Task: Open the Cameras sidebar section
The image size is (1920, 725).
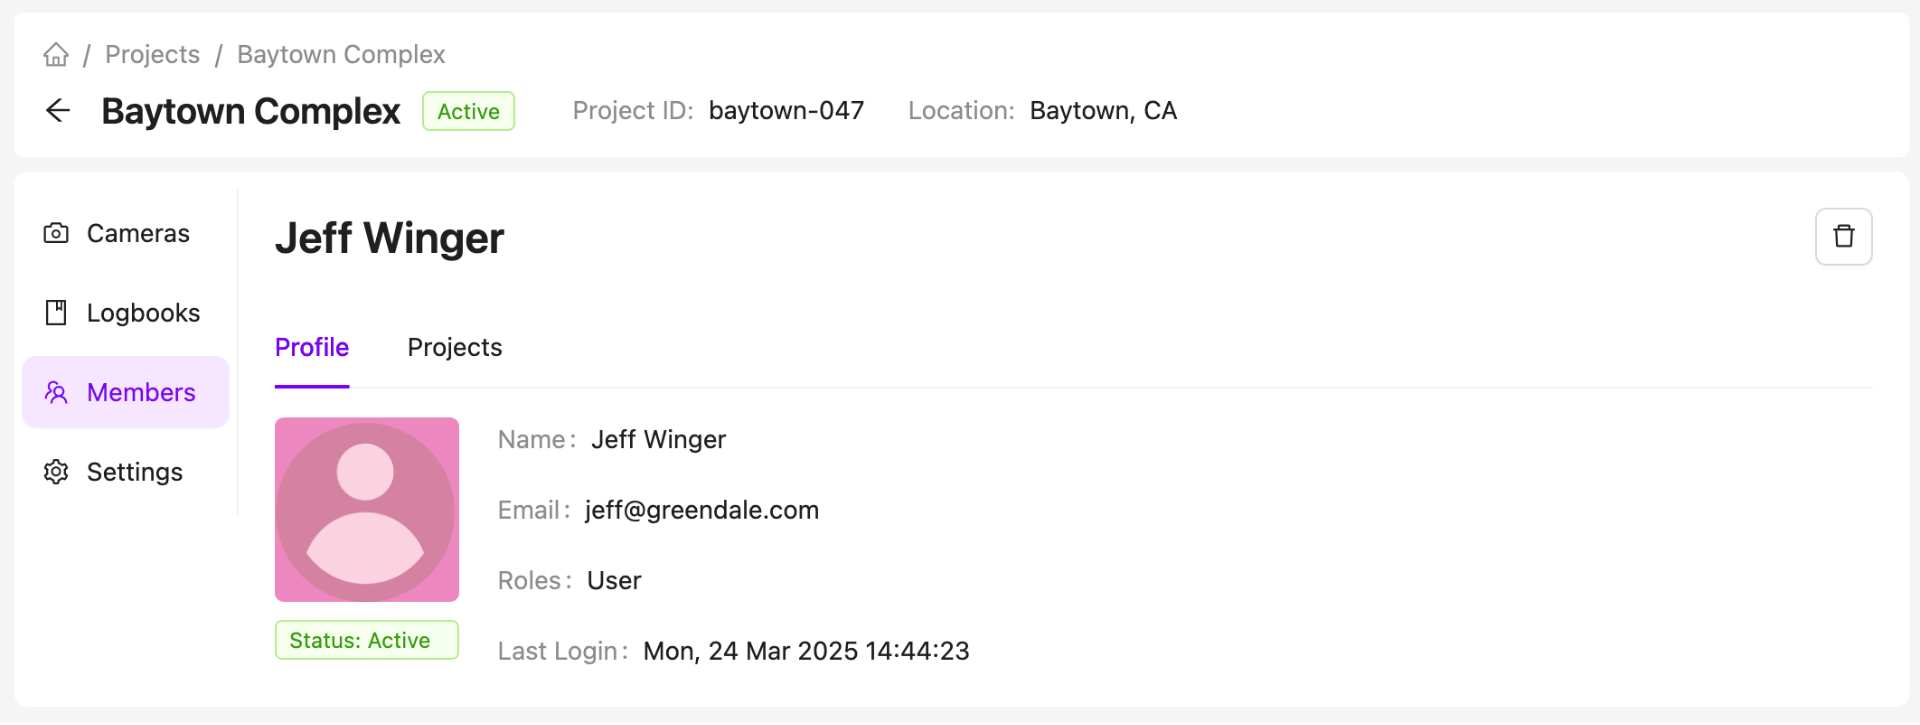Action: (x=138, y=233)
